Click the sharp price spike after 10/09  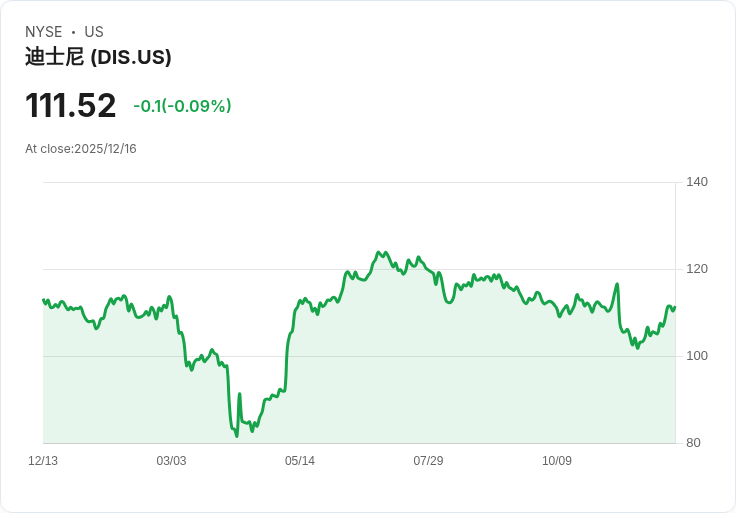(x=617, y=284)
